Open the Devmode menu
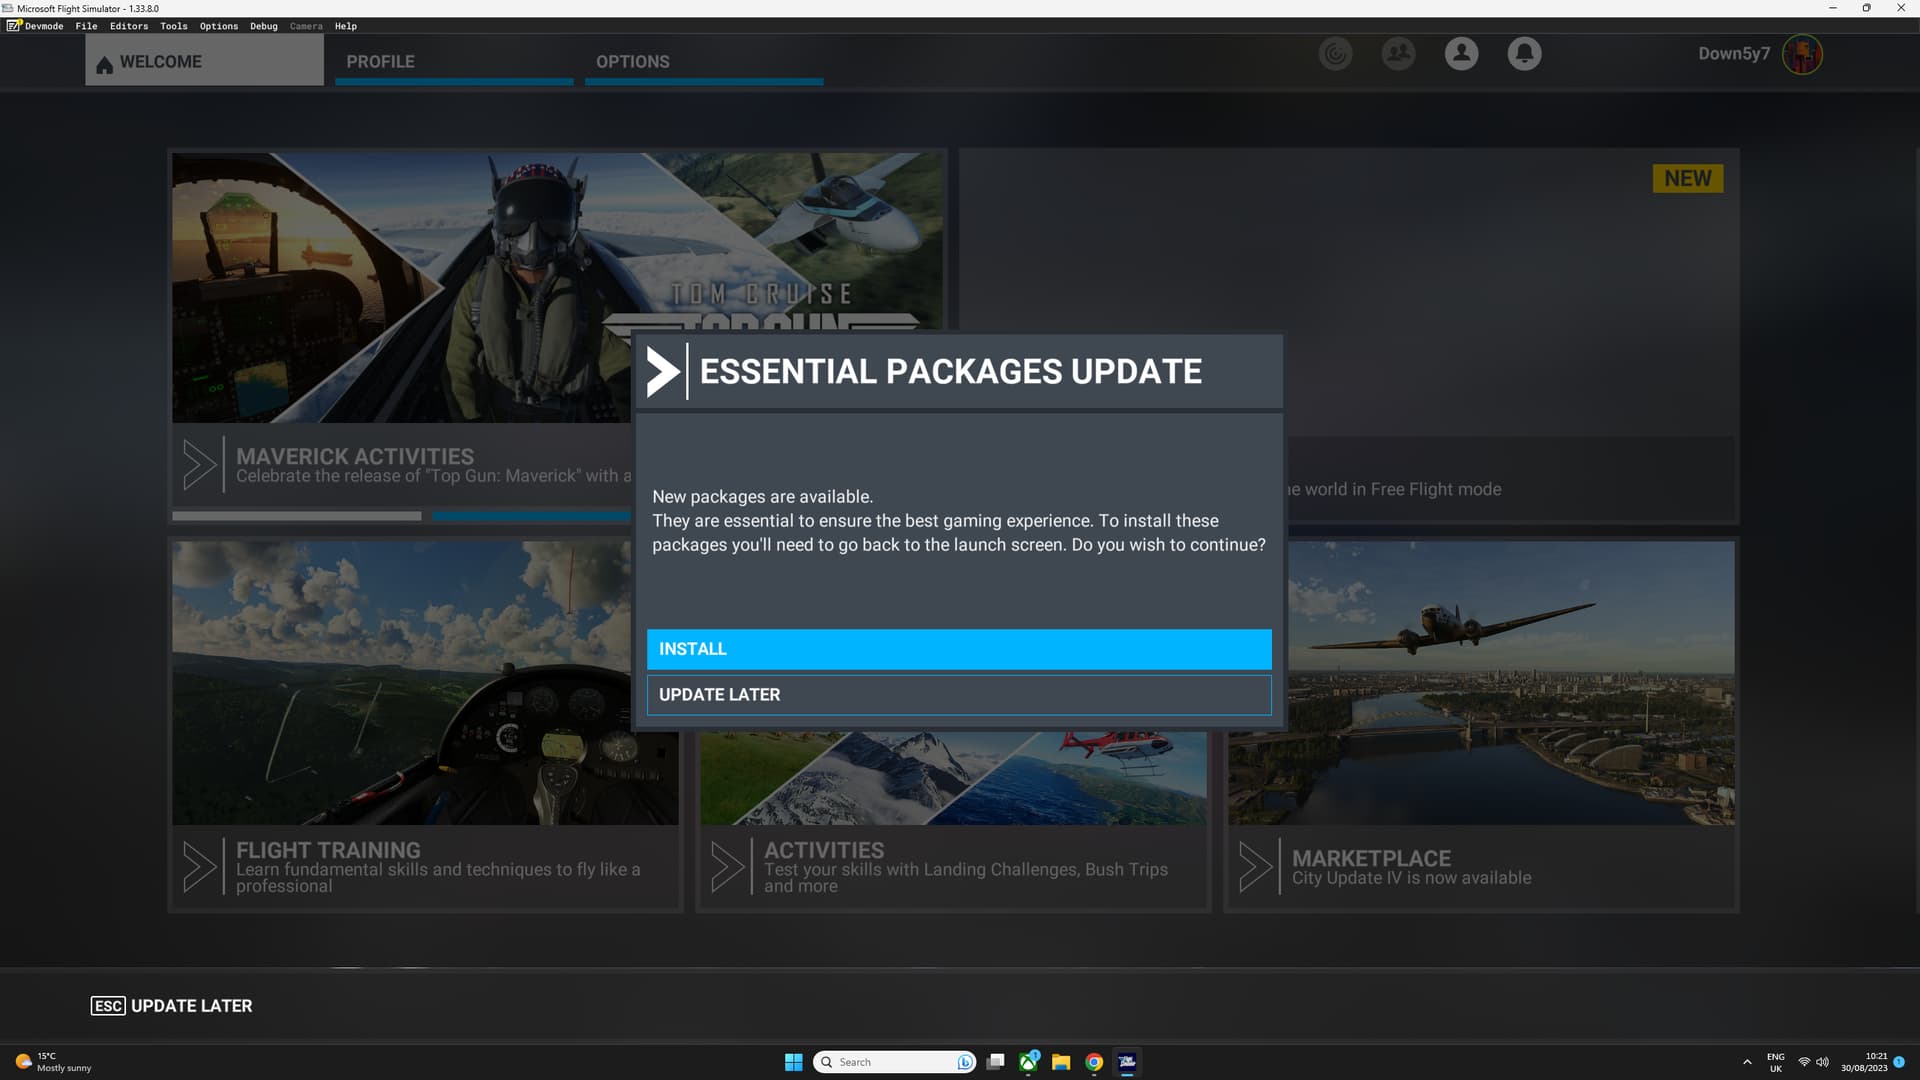 (x=36, y=26)
